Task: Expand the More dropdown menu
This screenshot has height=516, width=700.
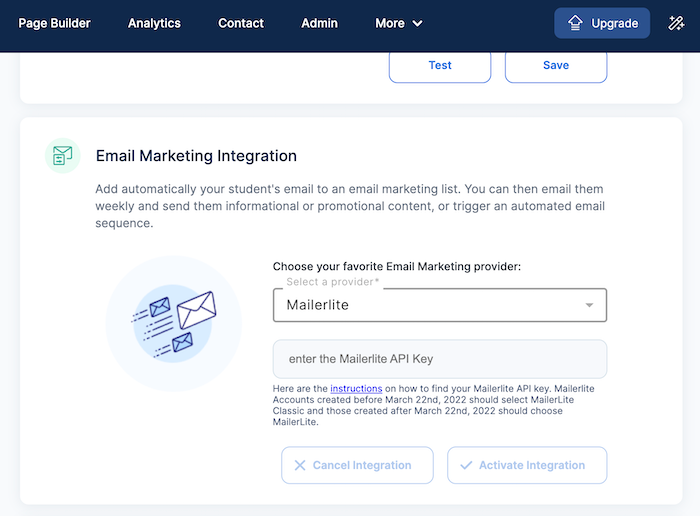Action: (x=399, y=23)
